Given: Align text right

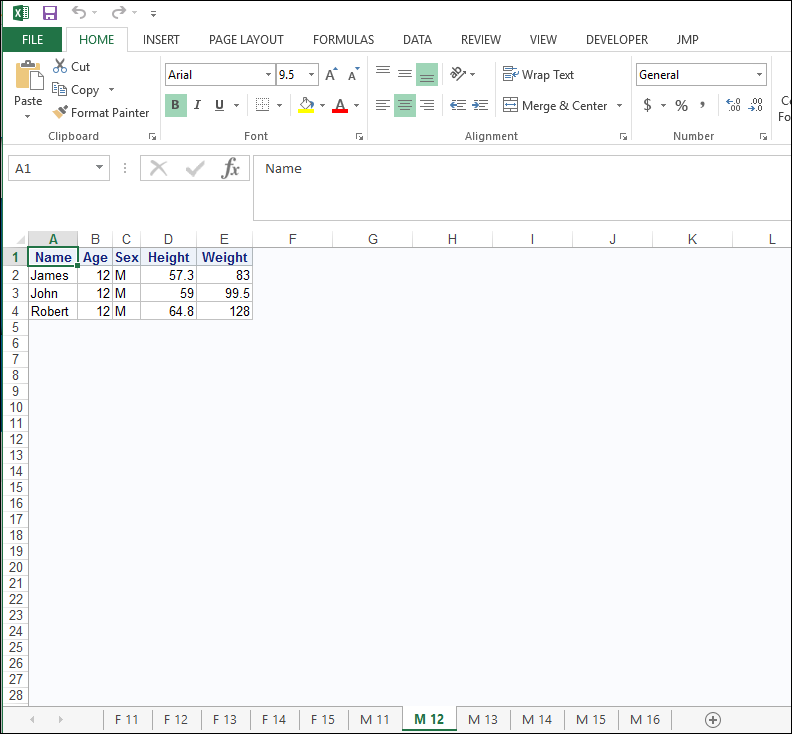Looking at the screenshot, I should tap(427, 105).
